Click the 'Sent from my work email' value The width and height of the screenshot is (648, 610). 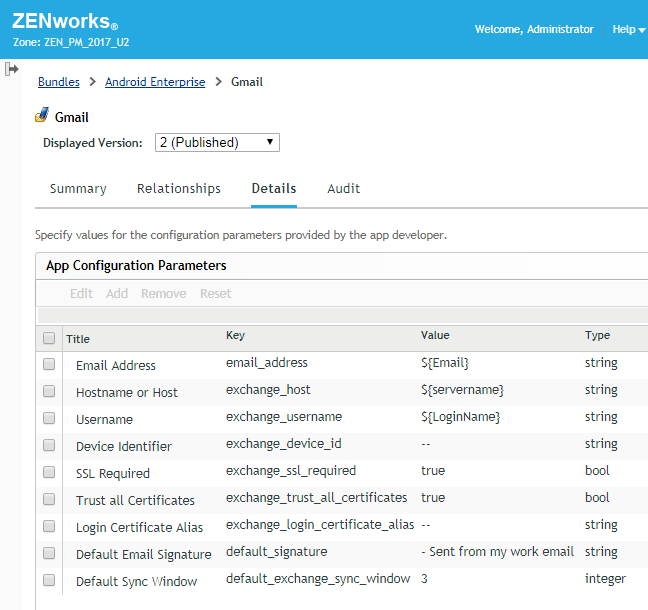497,552
